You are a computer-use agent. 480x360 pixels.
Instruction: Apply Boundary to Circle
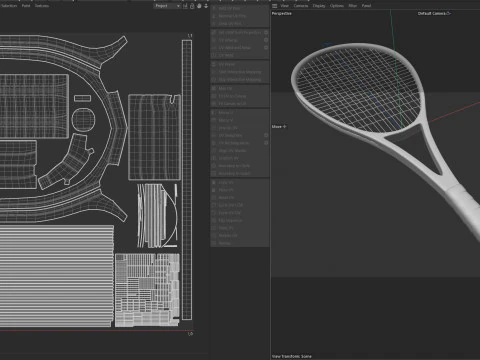[x=240, y=166]
